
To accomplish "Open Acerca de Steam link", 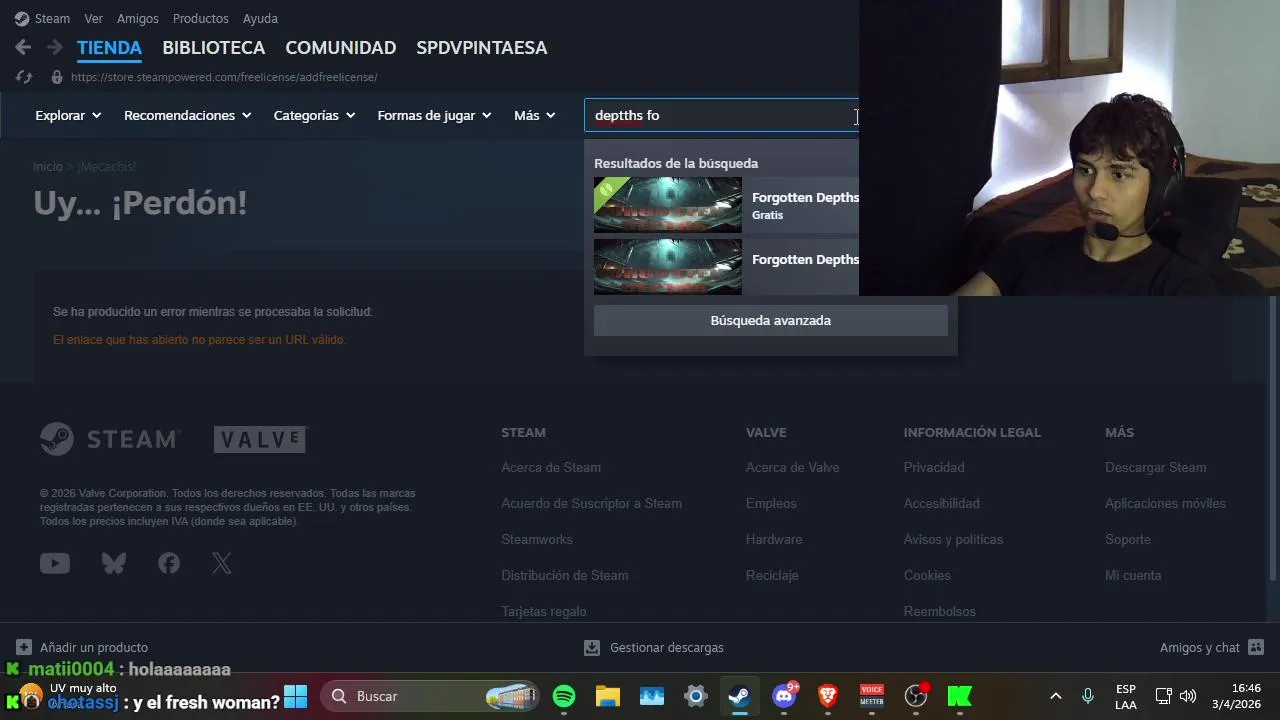I will [x=551, y=467].
